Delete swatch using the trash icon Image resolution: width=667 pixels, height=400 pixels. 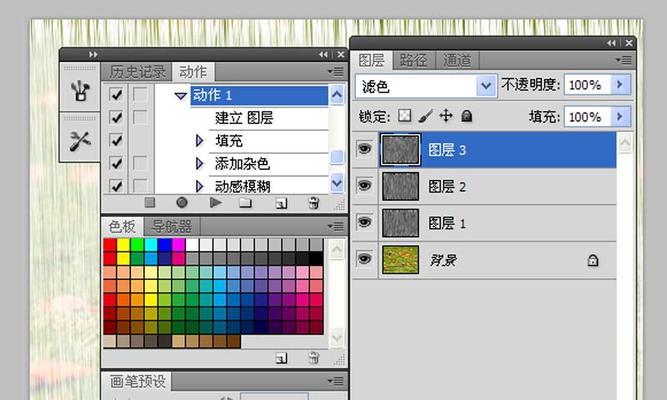[x=314, y=358]
